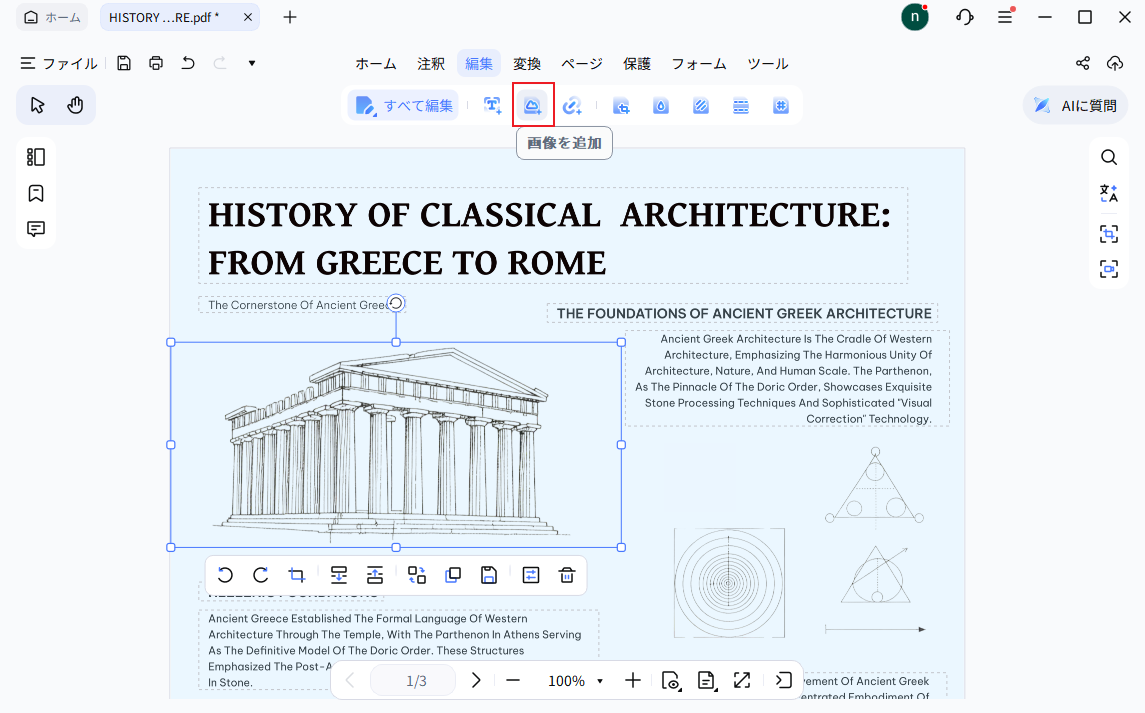
Task: Send selected image backward
Action: 339,575
